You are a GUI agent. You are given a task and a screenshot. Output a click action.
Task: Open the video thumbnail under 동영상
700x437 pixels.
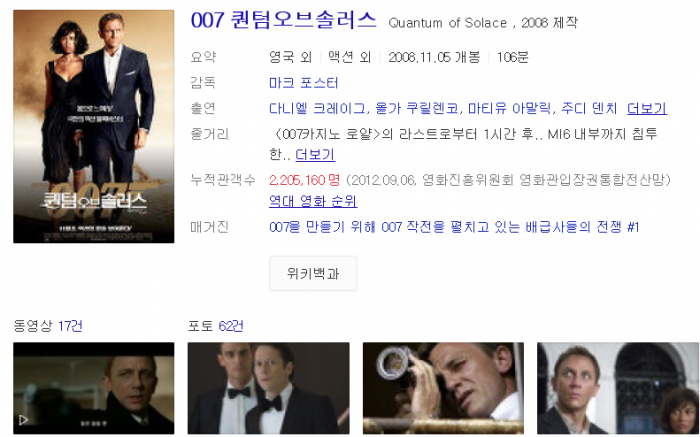coord(94,388)
